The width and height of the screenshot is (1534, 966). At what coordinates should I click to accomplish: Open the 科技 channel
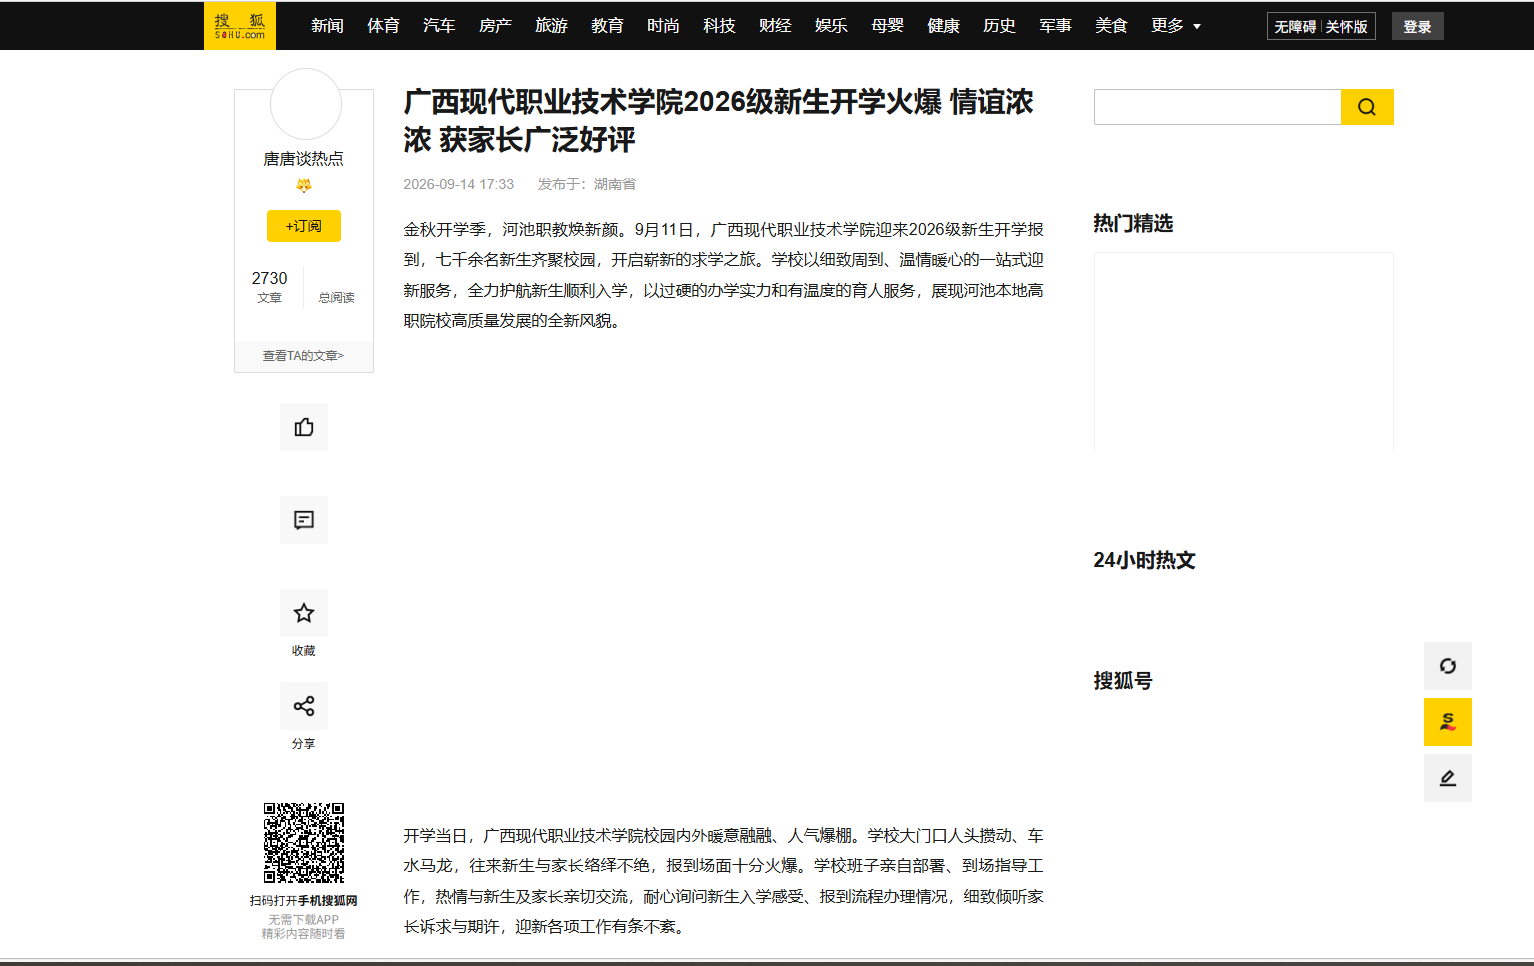pos(719,26)
